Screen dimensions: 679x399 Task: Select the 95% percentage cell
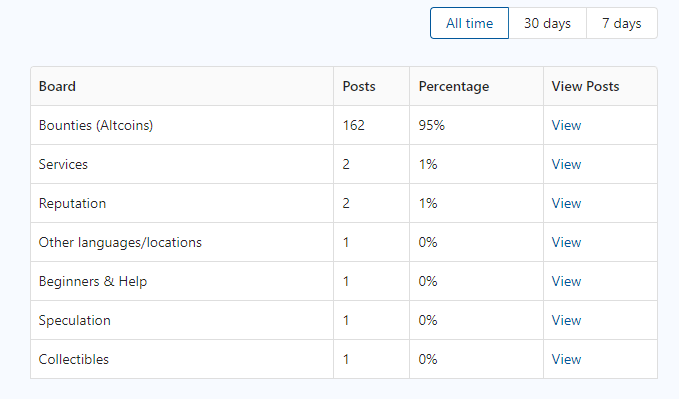pos(431,125)
